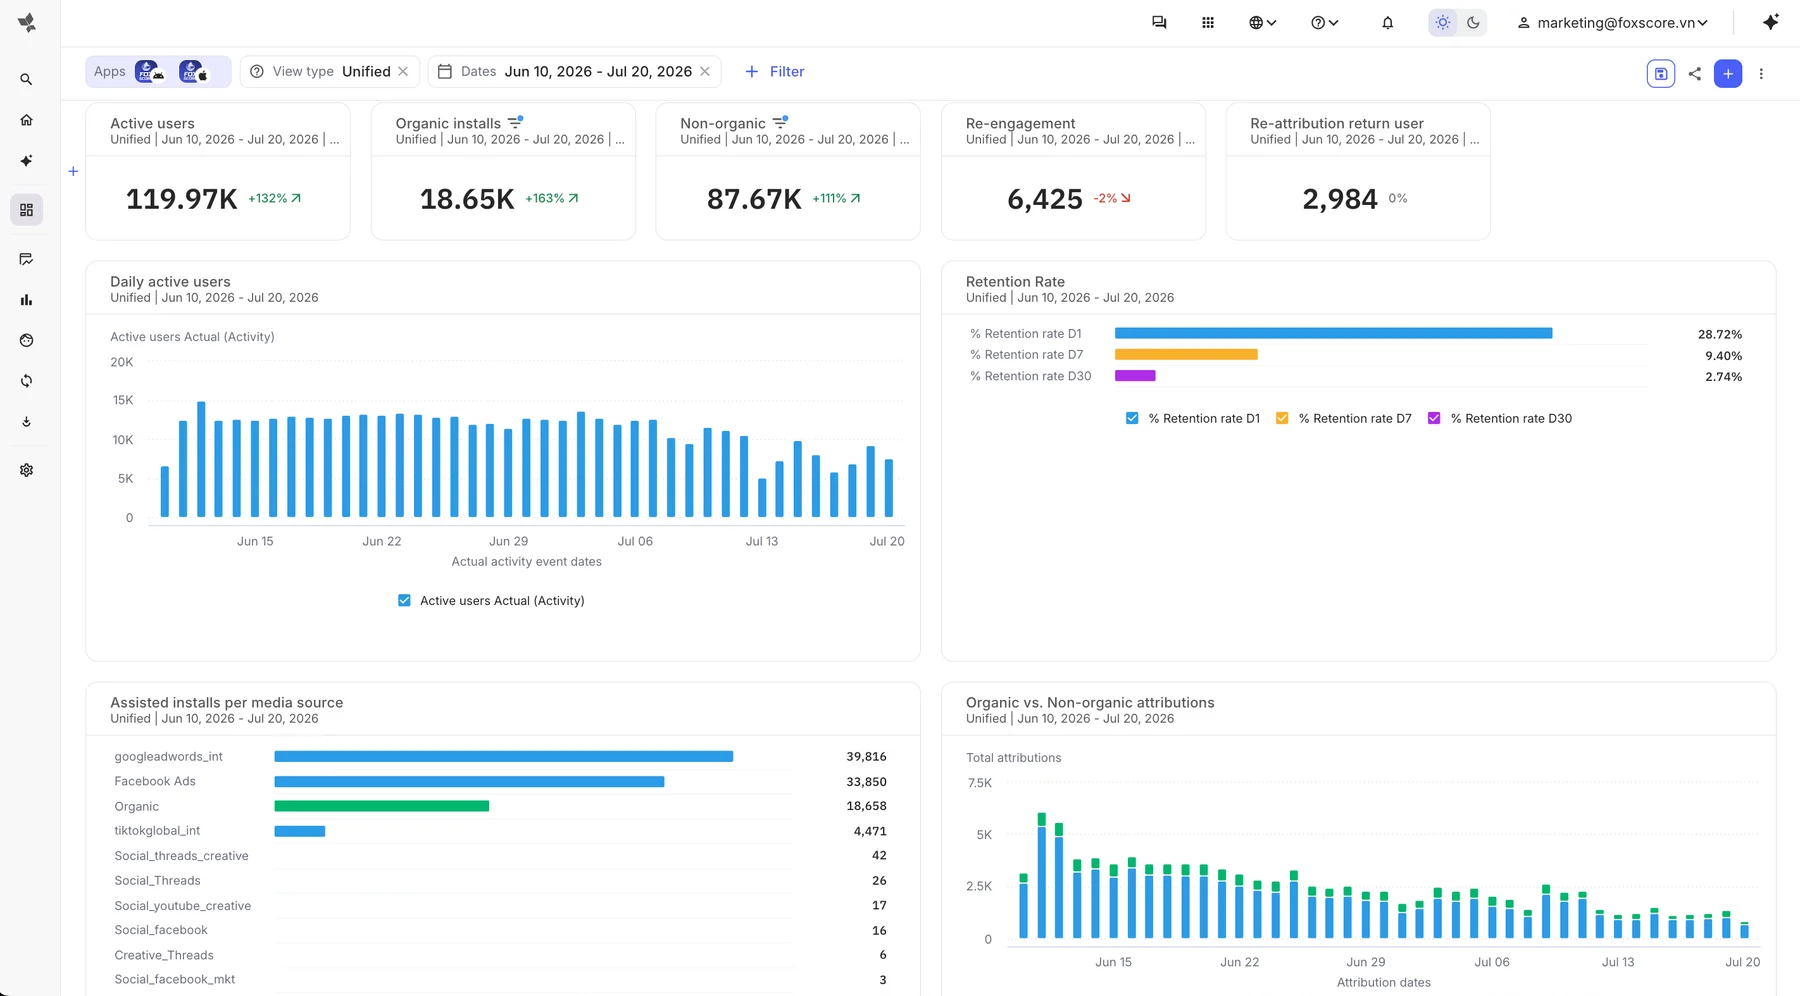This screenshot has width=1800, height=996.
Task: Open the chat messages icon in the top bar
Action: click(x=1159, y=22)
